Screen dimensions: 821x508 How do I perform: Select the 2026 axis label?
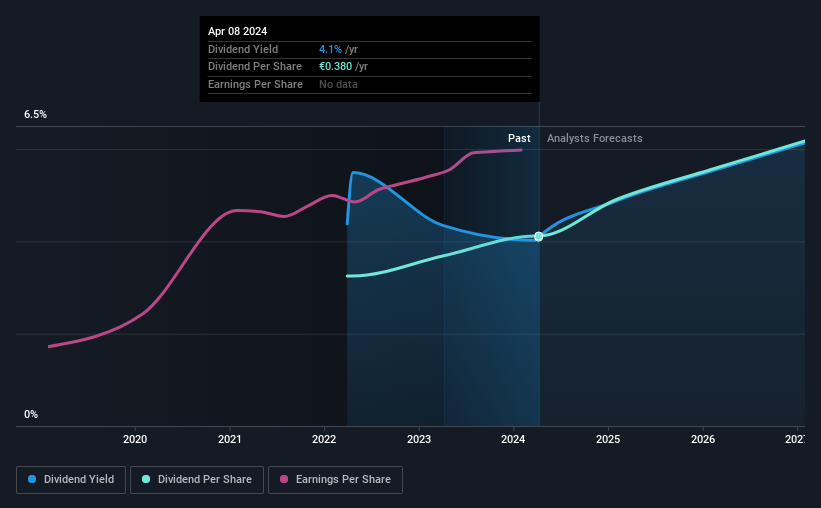703,439
